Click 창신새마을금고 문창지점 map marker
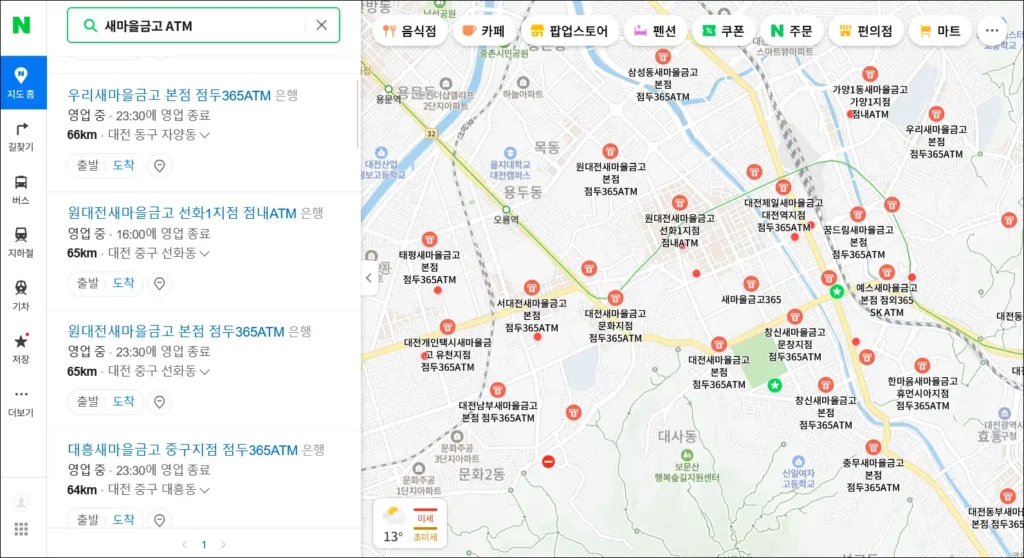 pos(795,317)
